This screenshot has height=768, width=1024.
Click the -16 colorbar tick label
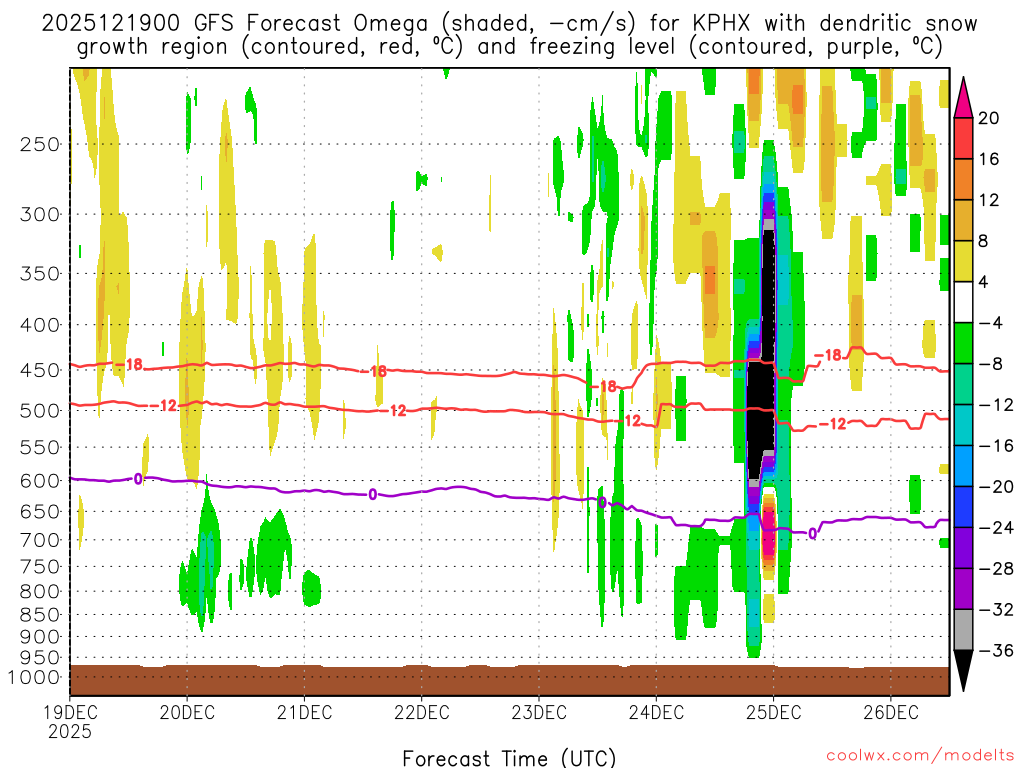(x=996, y=445)
